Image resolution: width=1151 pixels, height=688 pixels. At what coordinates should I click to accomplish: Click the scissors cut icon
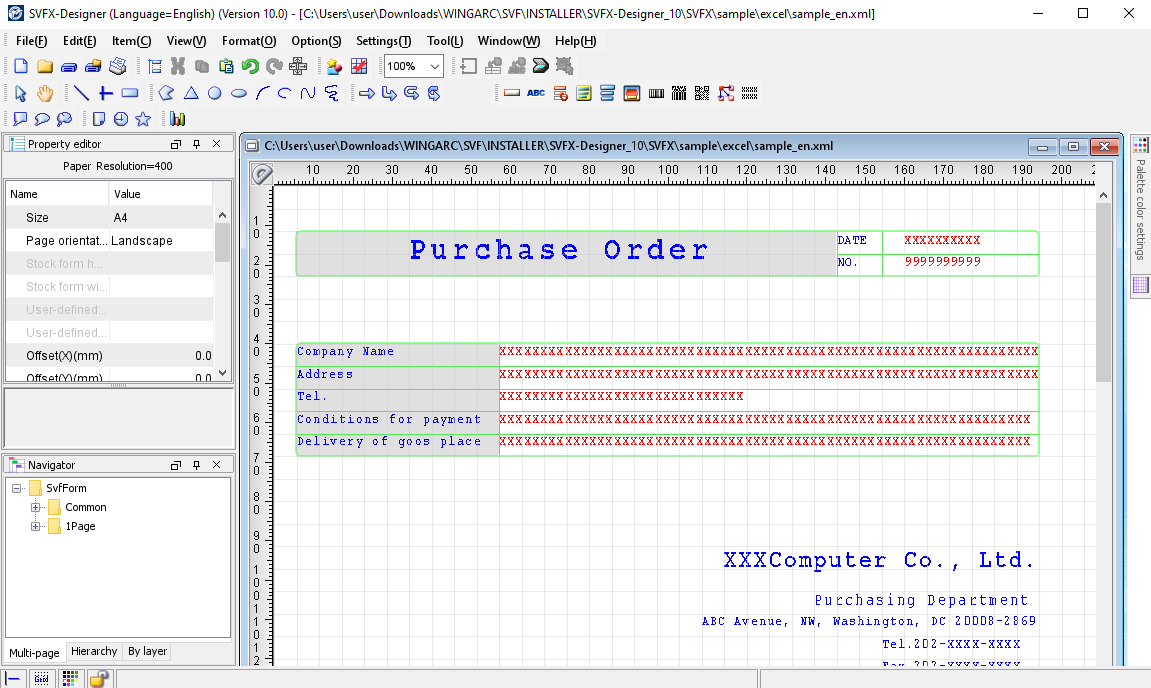tap(178, 66)
